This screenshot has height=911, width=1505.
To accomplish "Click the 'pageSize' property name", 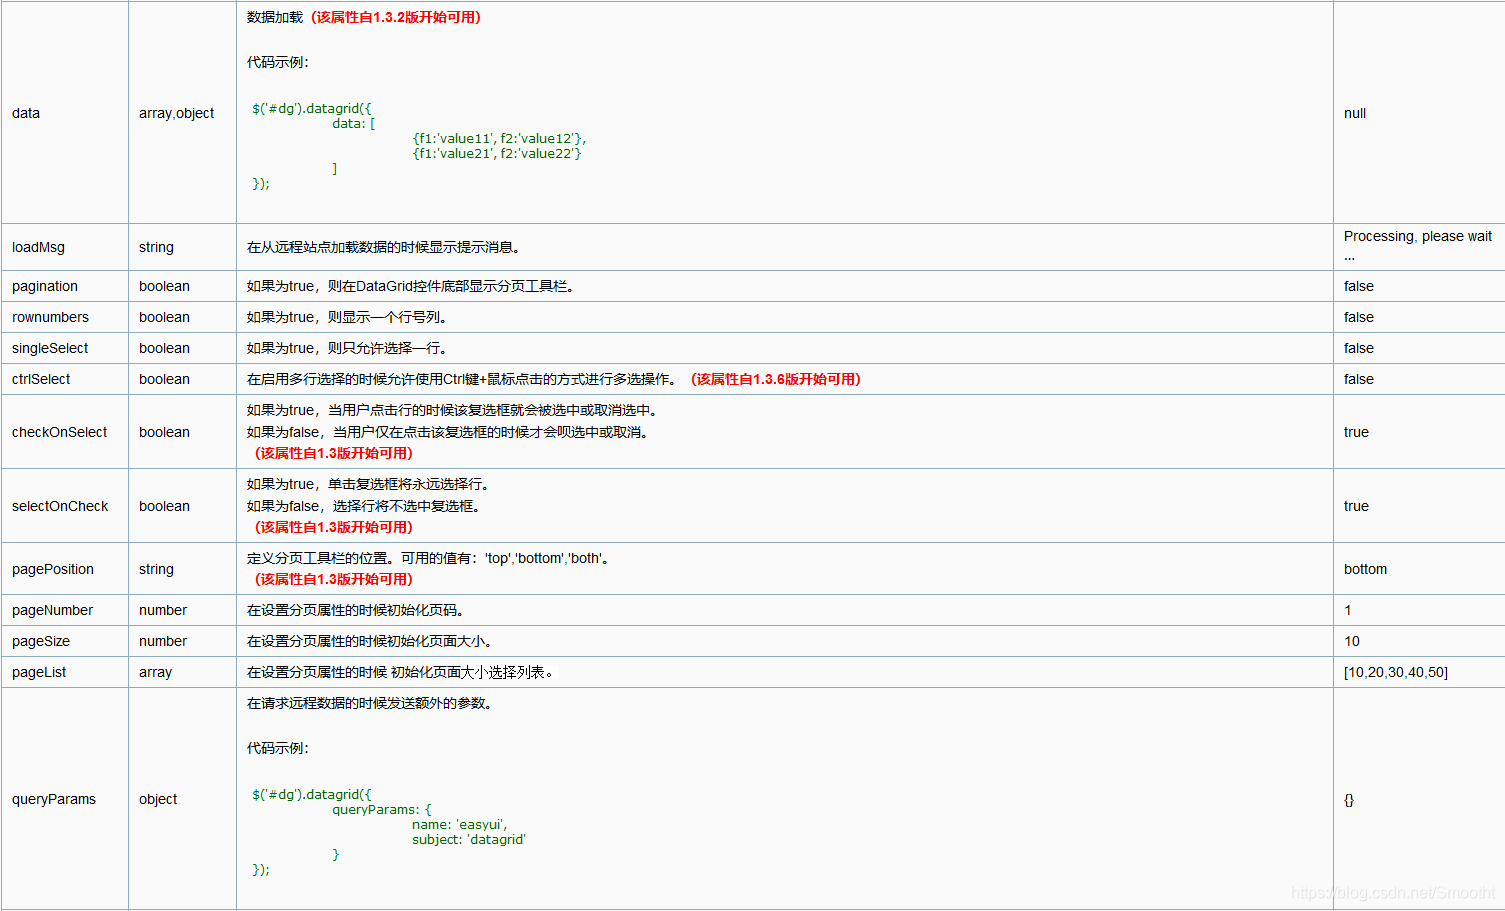I will click(x=41, y=641).
